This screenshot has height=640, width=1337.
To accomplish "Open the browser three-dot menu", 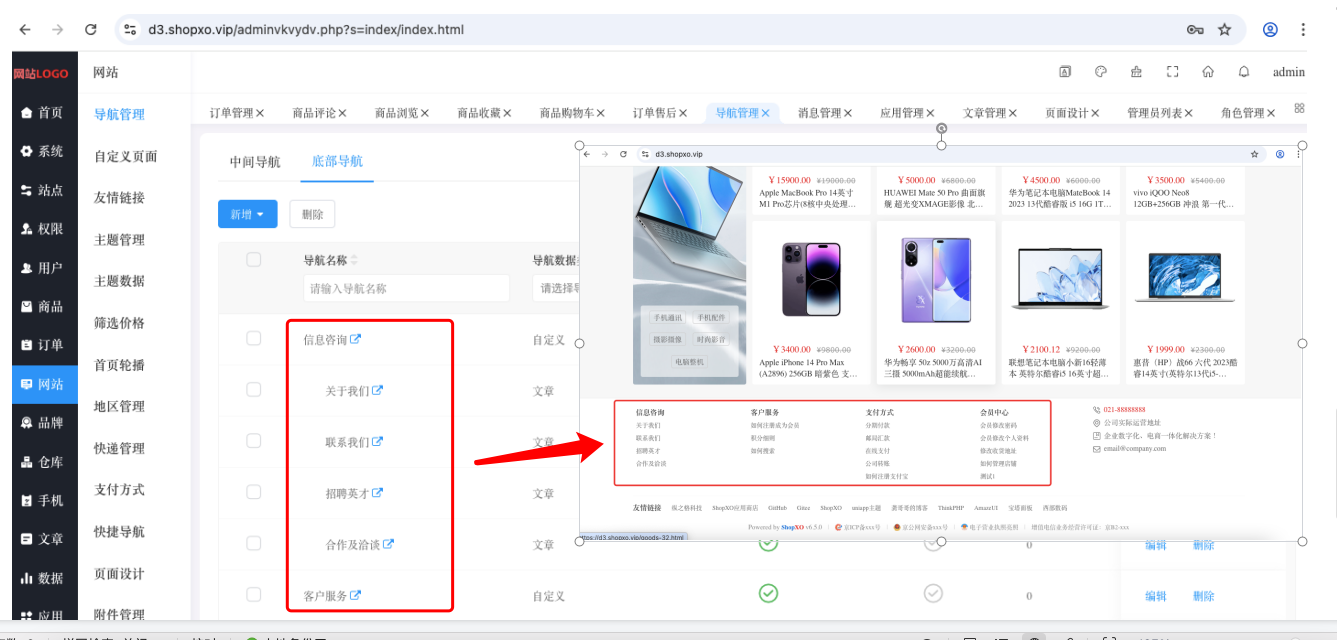I will coord(1304,30).
